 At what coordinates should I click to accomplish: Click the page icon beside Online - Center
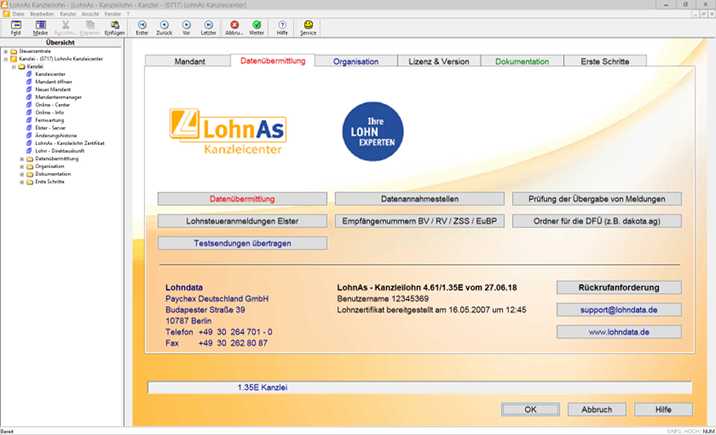(29, 105)
